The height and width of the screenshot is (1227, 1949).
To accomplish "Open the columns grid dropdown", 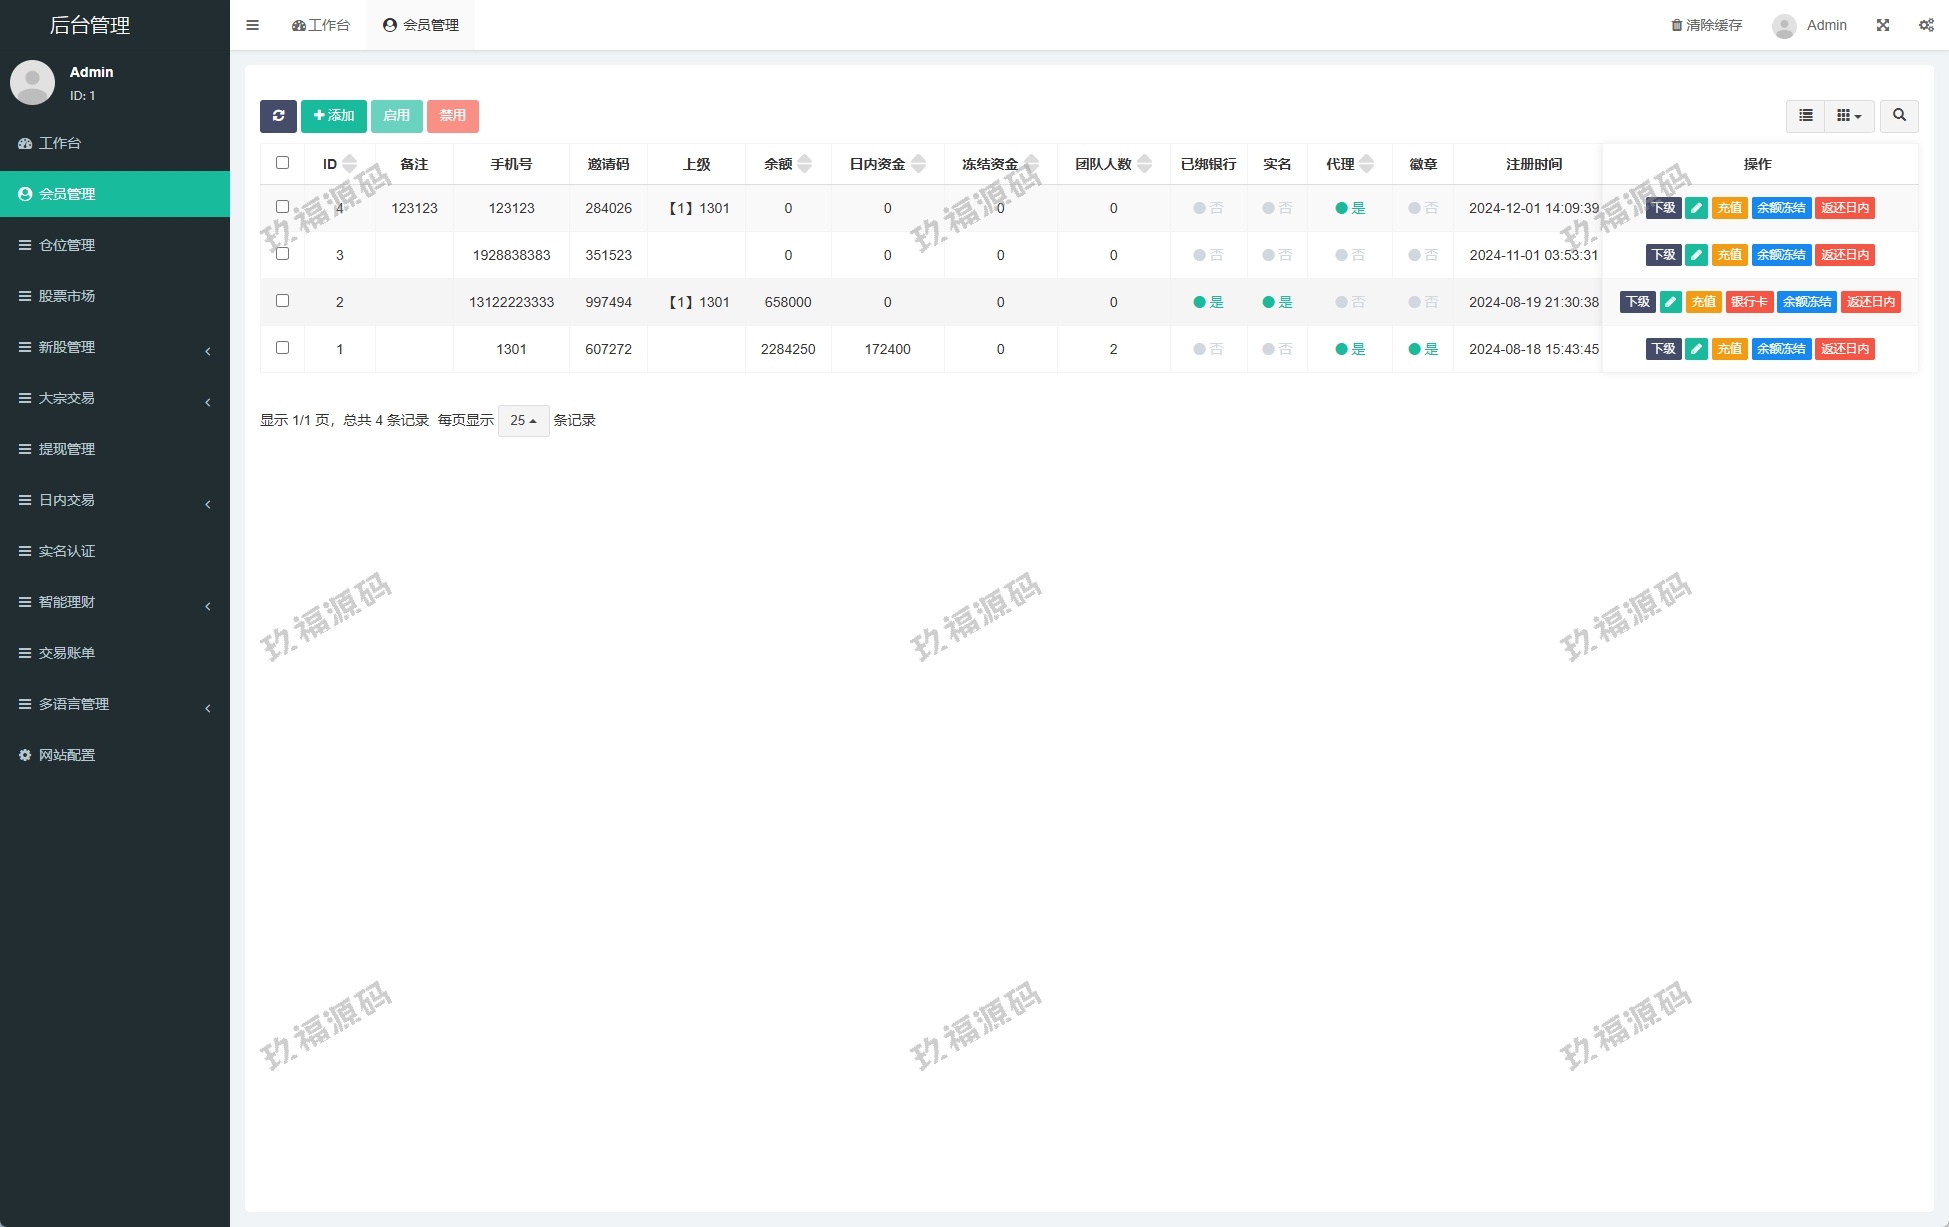I will pyautogui.click(x=1849, y=116).
